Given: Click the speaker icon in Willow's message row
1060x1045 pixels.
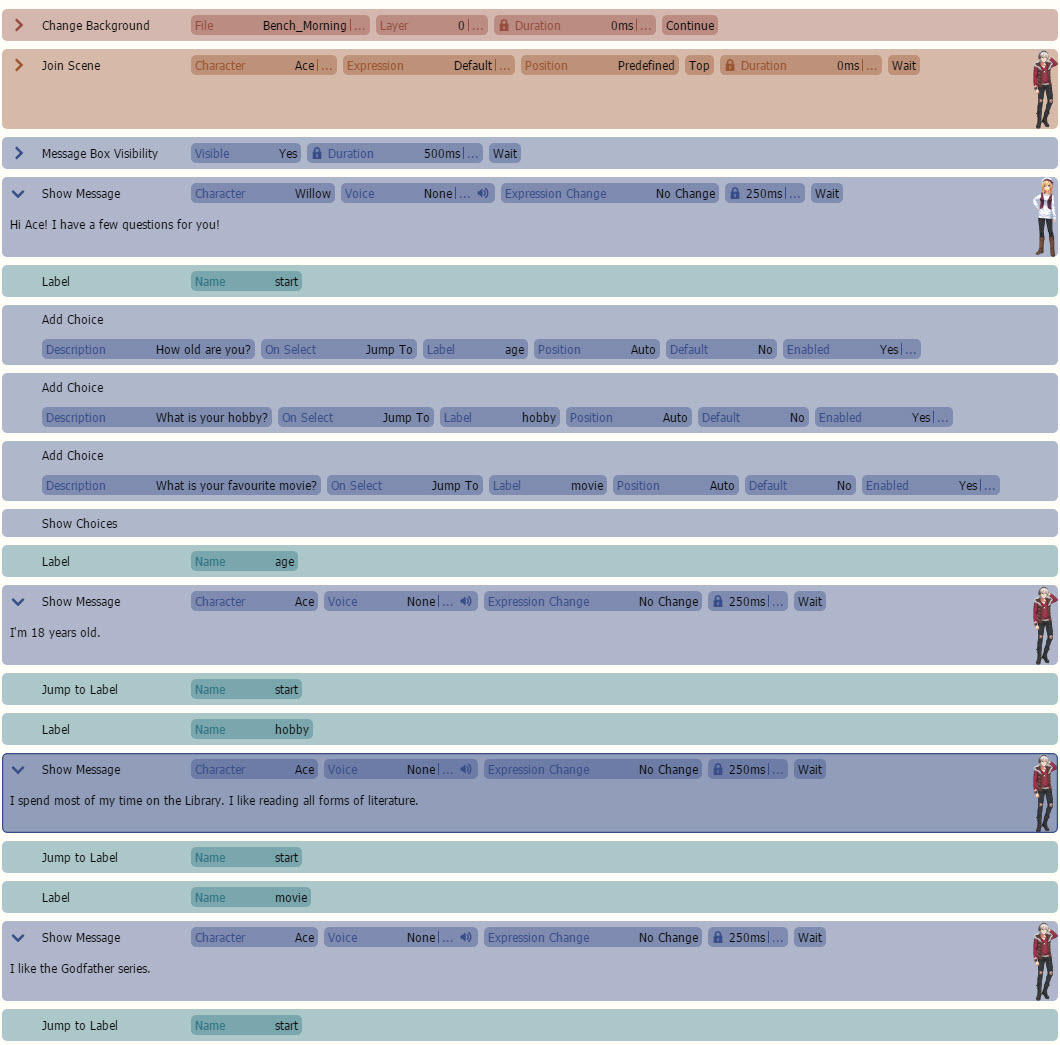Looking at the screenshot, I should pyautogui.click(x=483, y=194).
